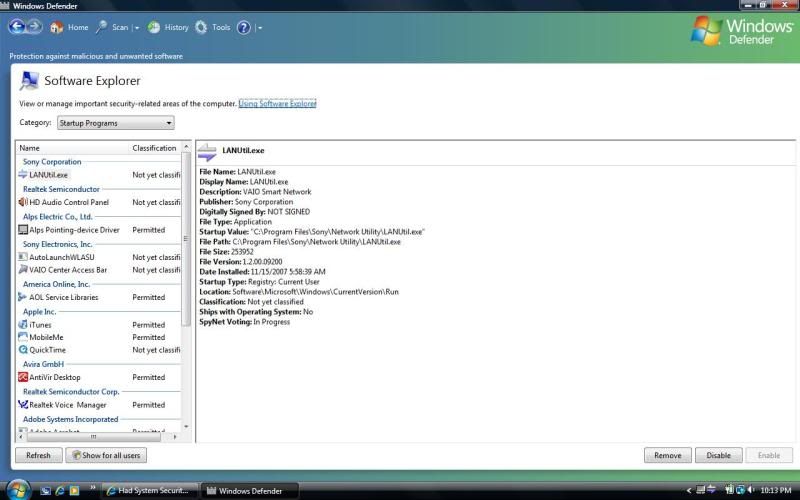Select the iTunes startup entry

coord(41,325)
